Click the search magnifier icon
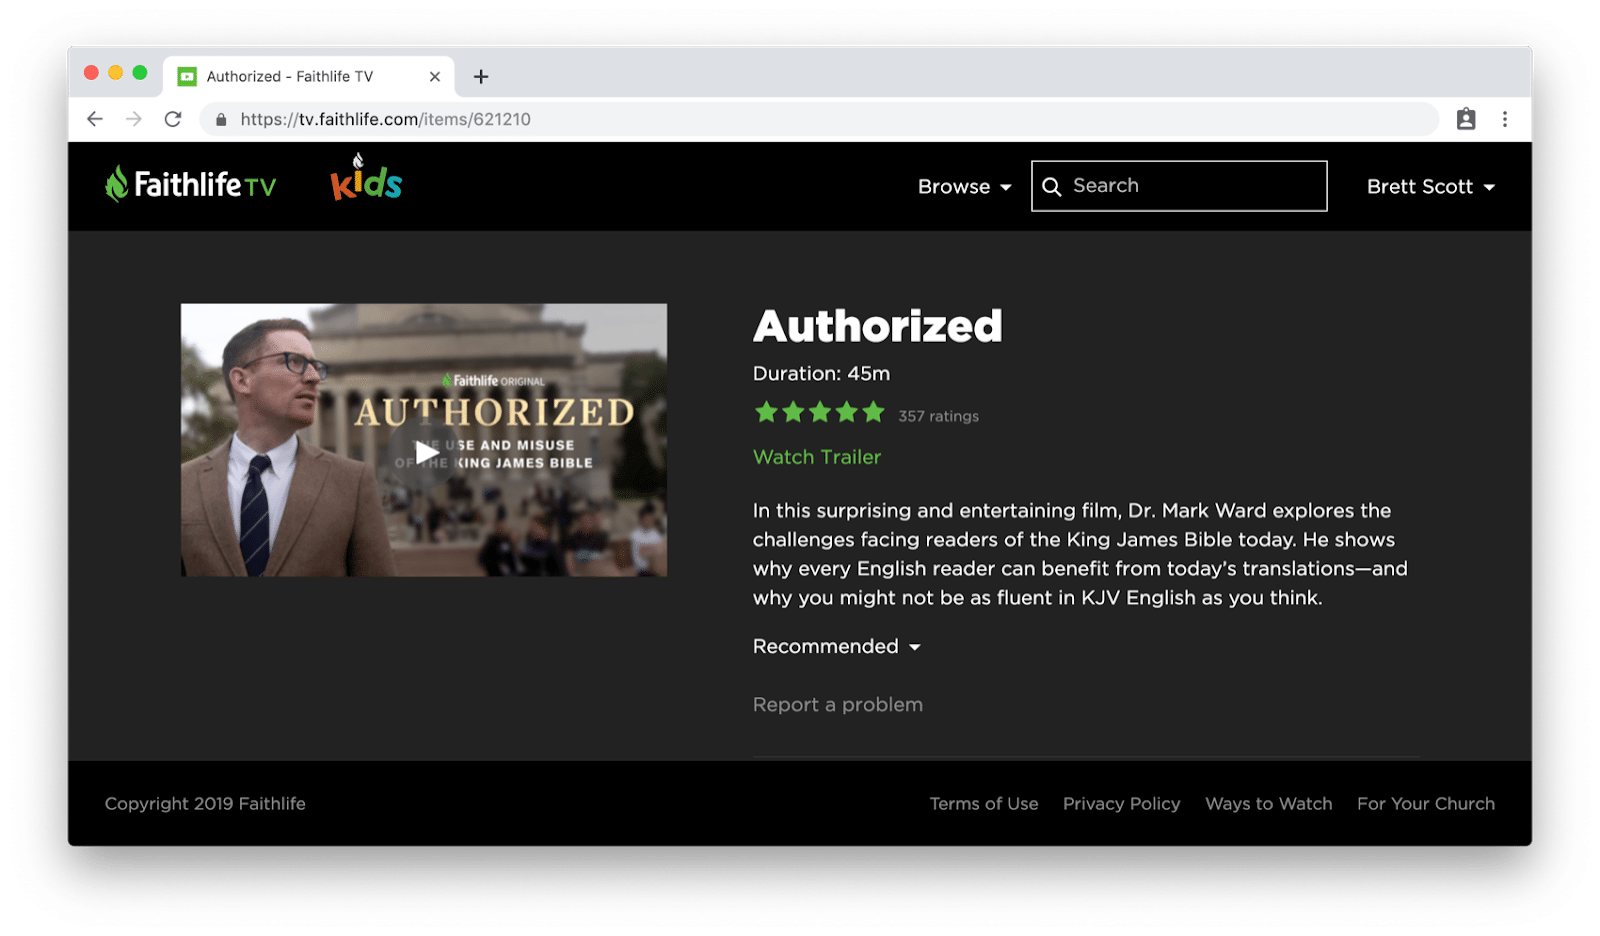 point(1051,187)
